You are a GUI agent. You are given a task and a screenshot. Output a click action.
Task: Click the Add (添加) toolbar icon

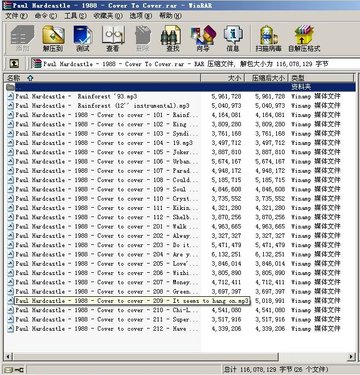(x=23, y=38)
